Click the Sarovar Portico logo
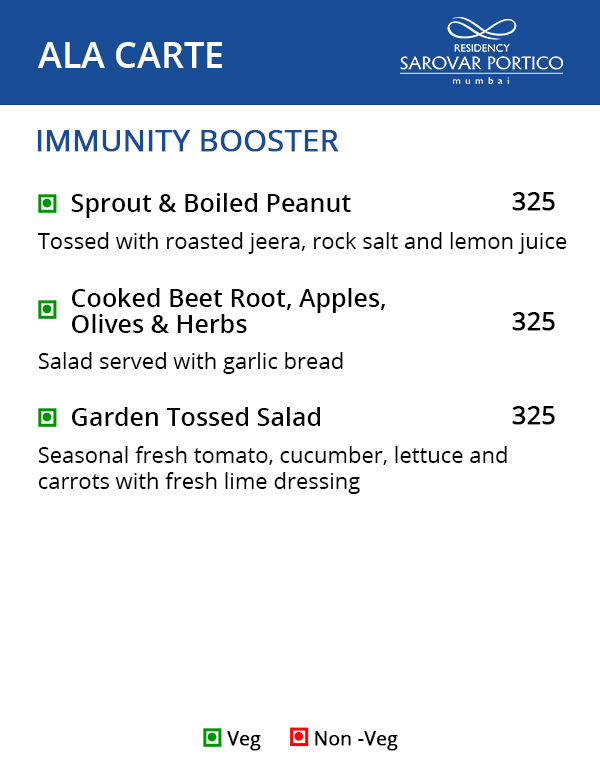This screenshot has height=768, width=600. (481, 51)
